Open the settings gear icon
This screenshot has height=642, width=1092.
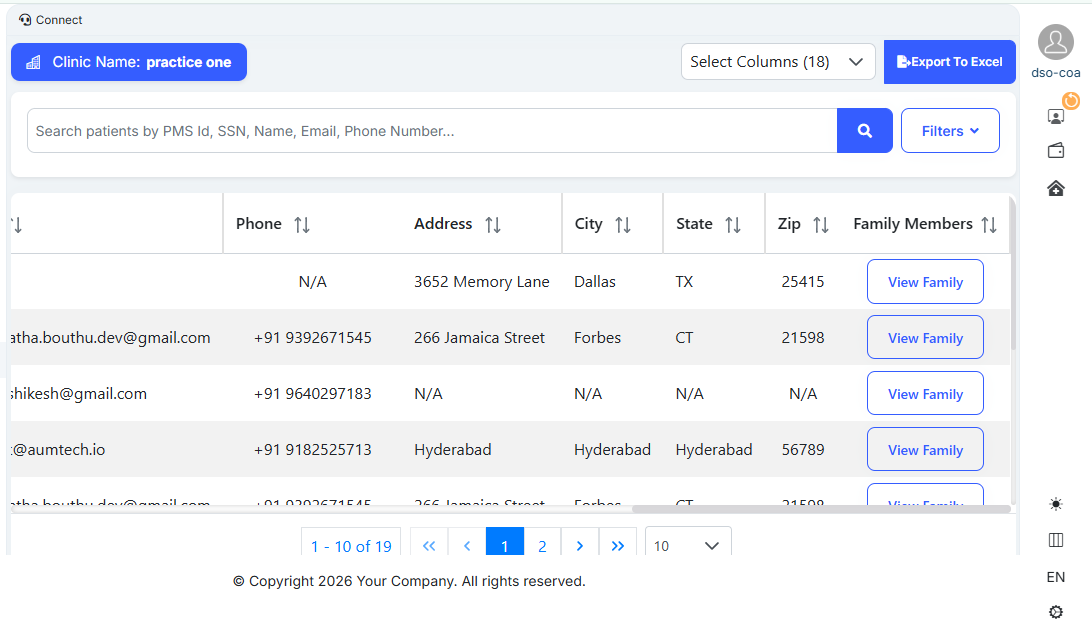[1055, 612]
